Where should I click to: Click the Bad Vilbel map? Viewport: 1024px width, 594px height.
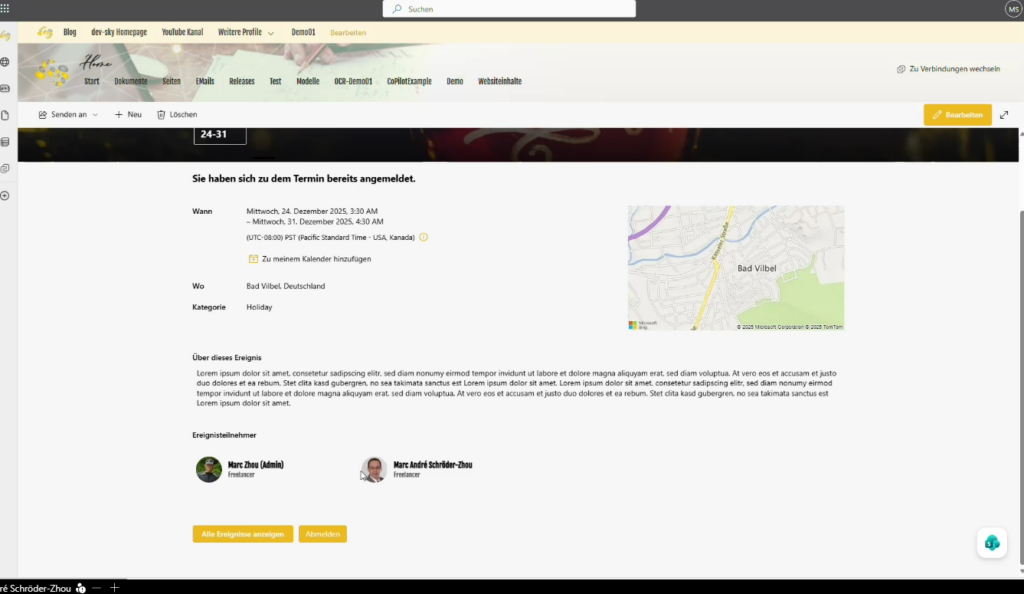pyautogui.click(x=736, y=268)
